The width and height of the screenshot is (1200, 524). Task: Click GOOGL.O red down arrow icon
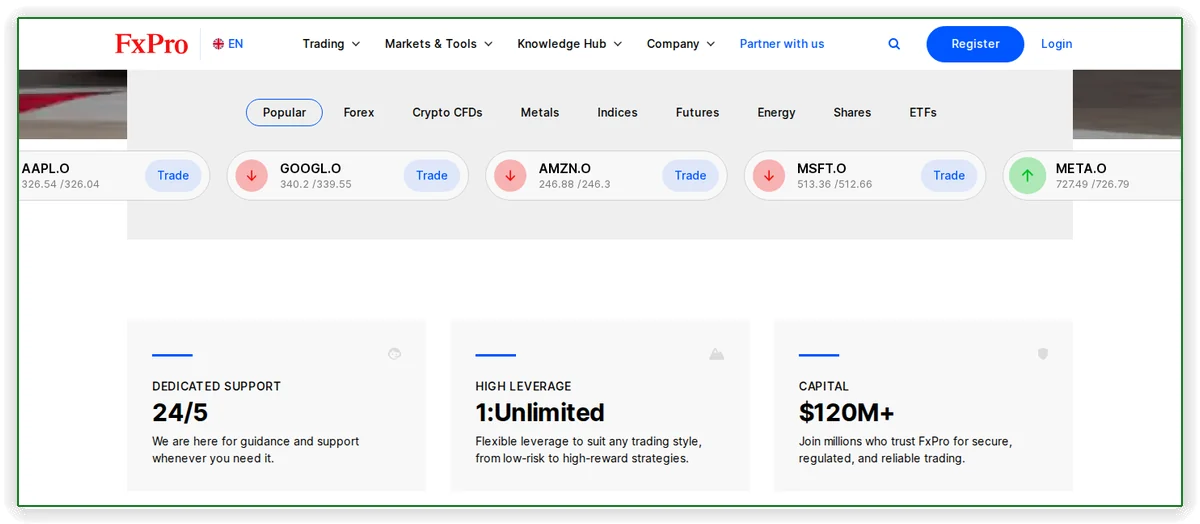(x=251, y=176)
